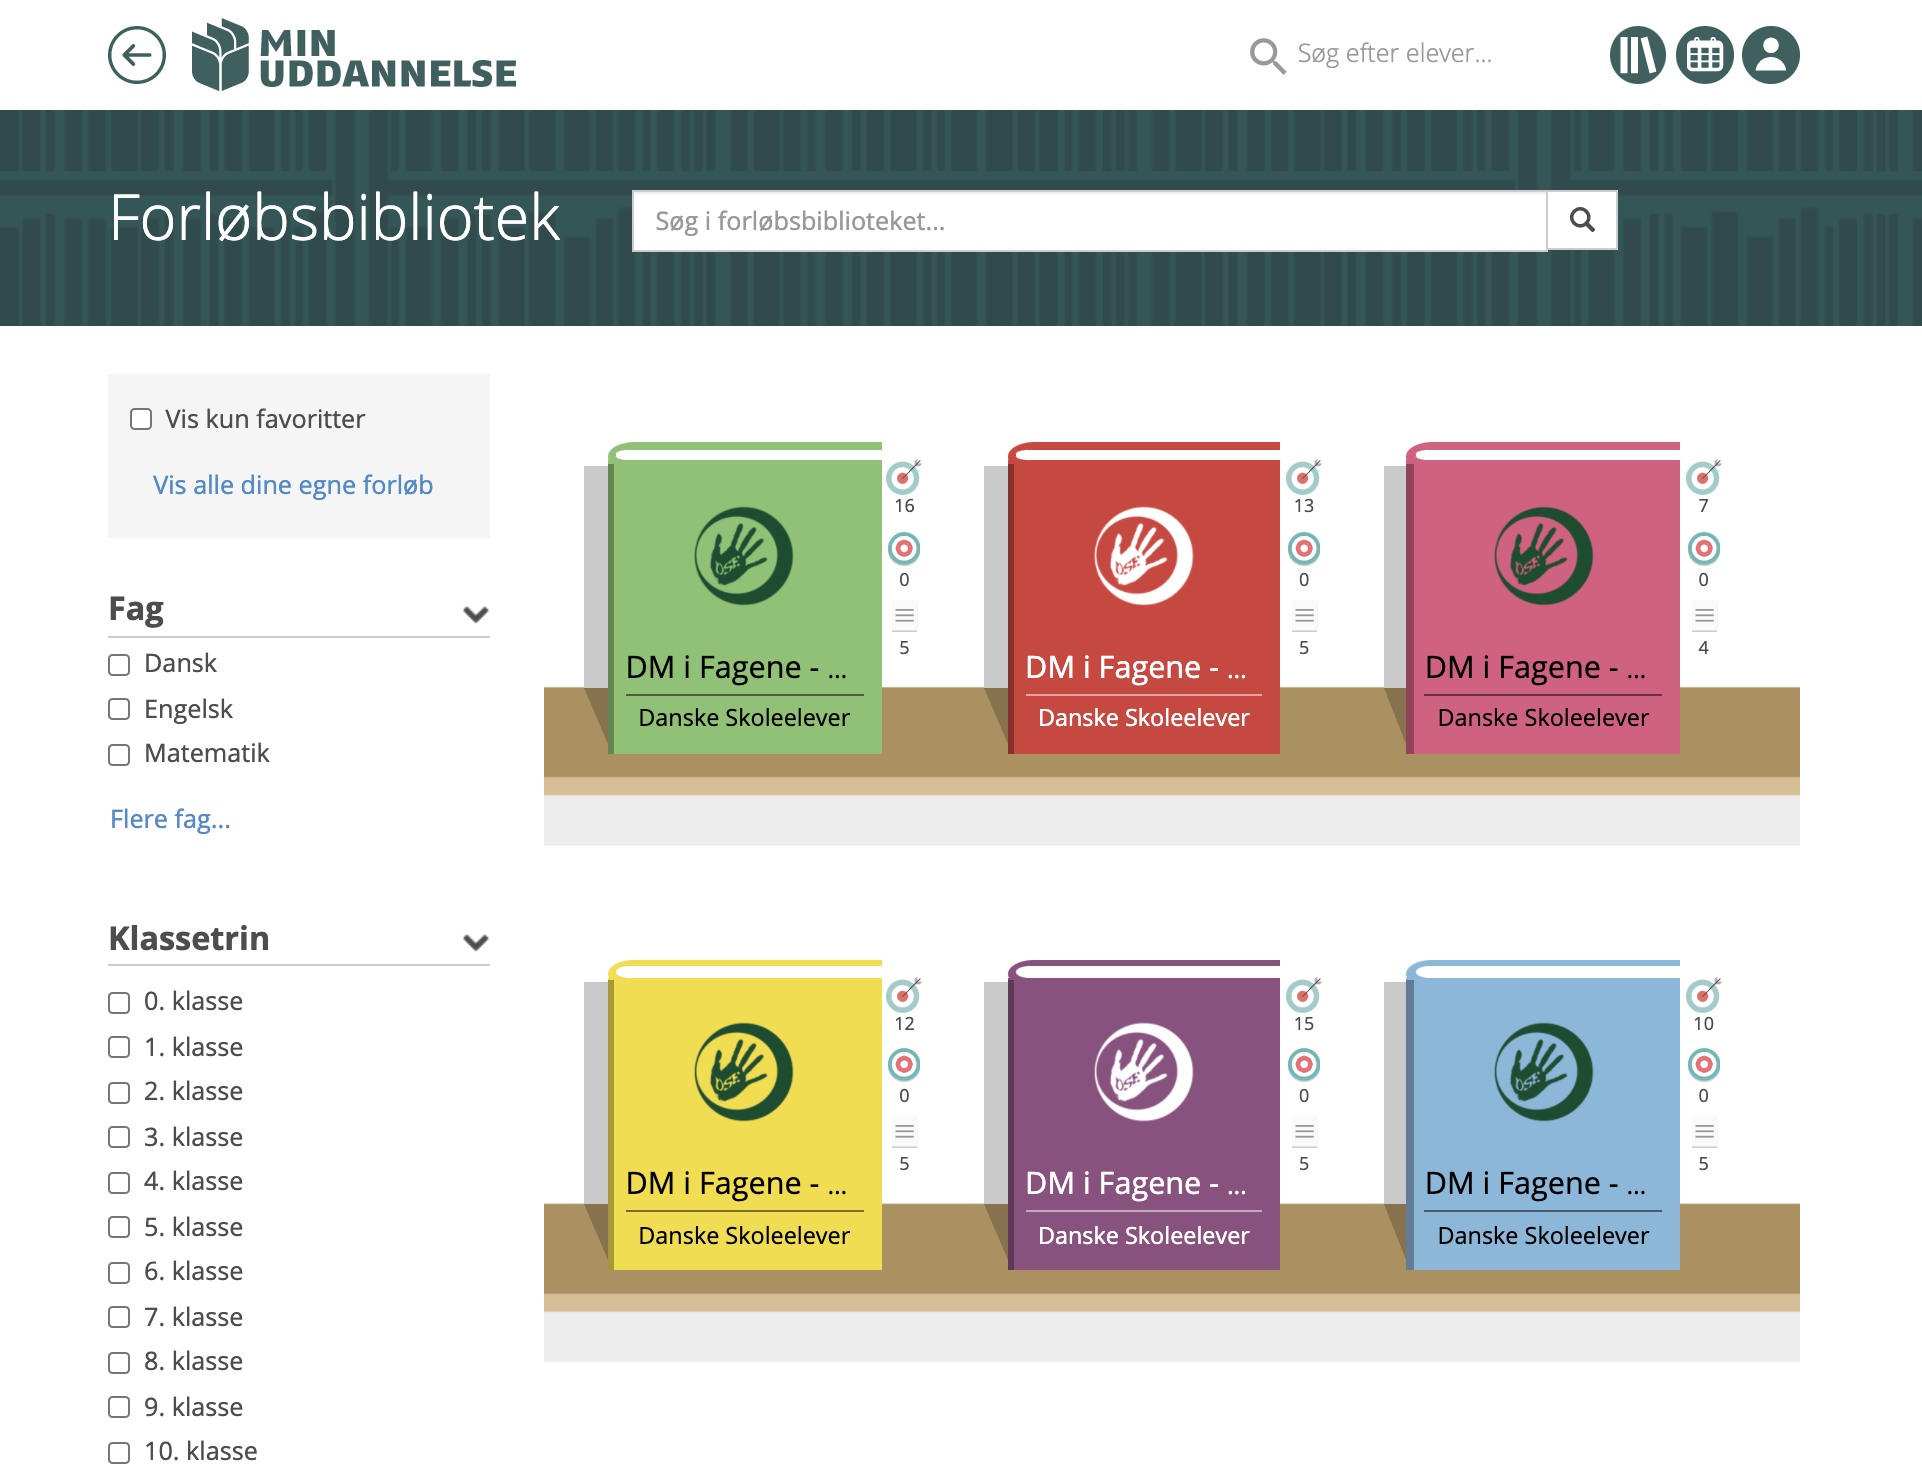Click the magnifier icon beside Søg efter elever
This screenshot has width=1922, height=1474.
(x=1267, y=55)
